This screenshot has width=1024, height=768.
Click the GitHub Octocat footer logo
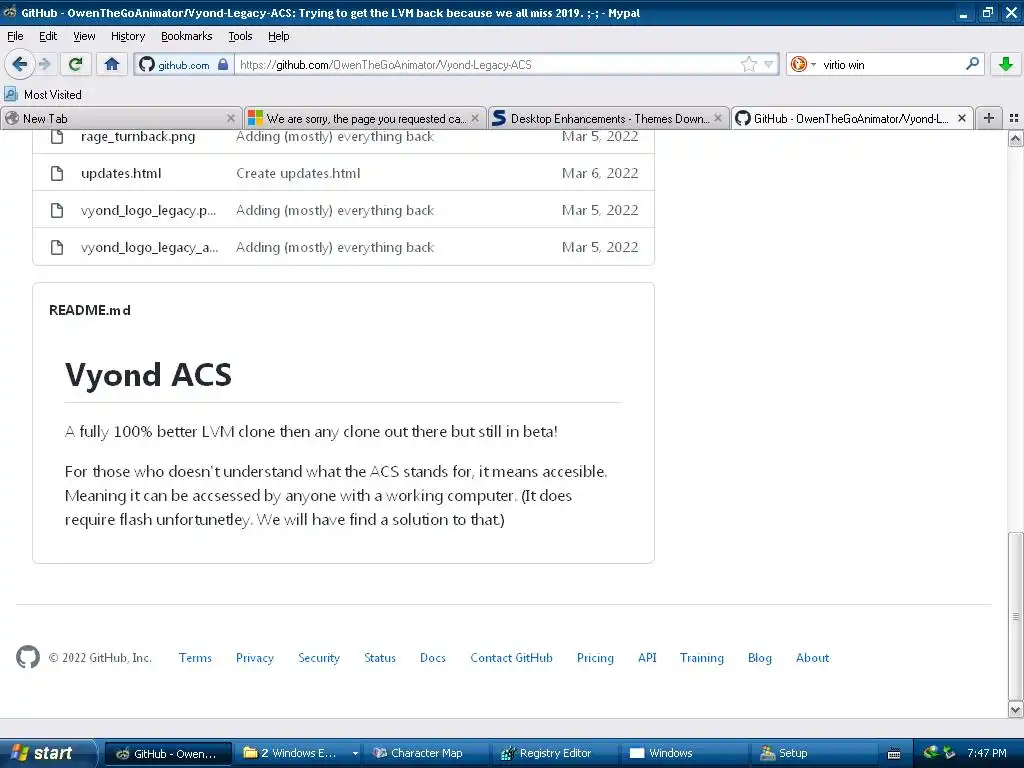(x=28, y=657)
